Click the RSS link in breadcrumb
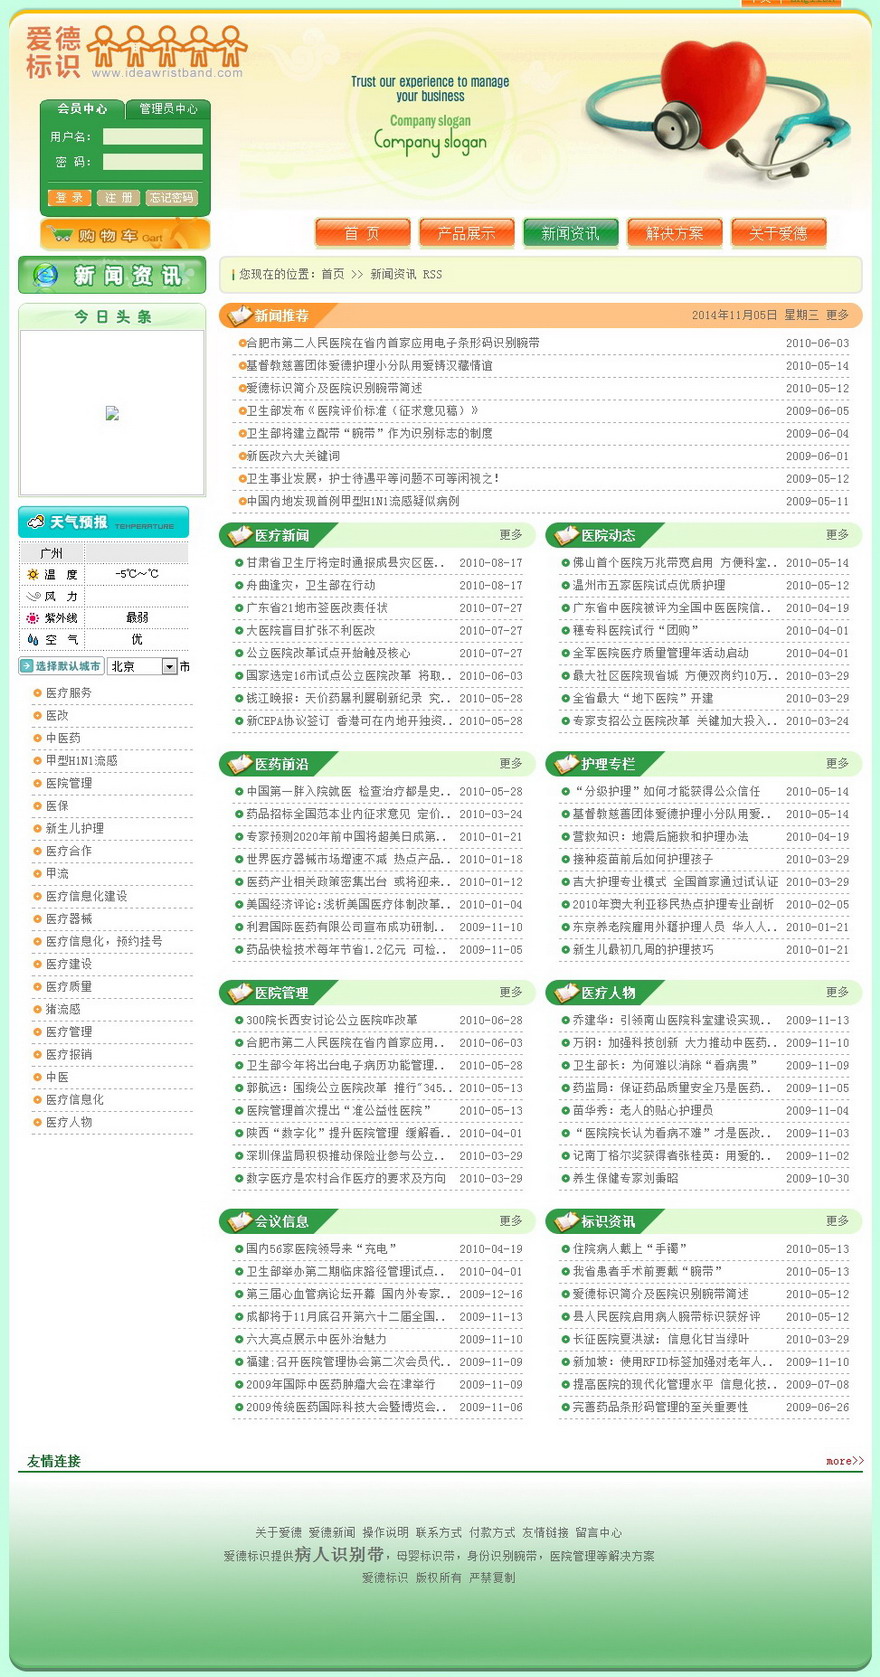The width and height of the screenshot is (880, 1677). [432, 274]
